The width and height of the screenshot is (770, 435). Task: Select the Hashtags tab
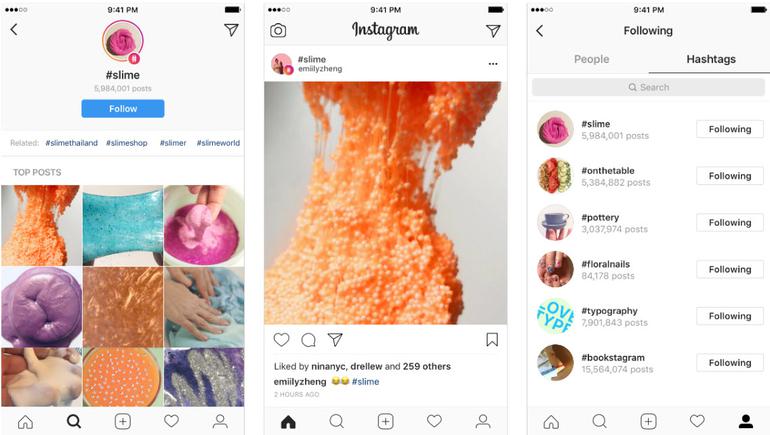711,59
